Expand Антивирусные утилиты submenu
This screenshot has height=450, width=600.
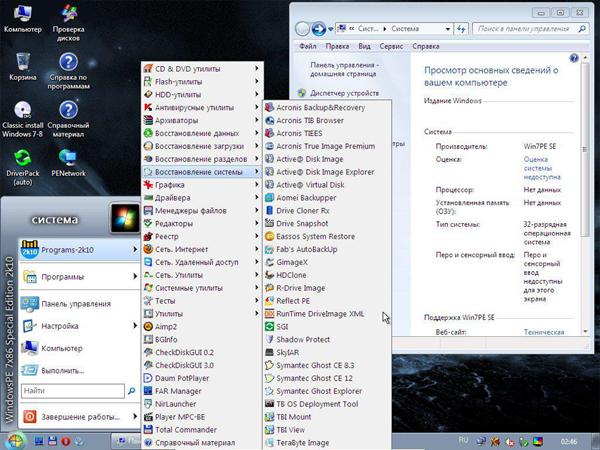(x=202, y=108)
